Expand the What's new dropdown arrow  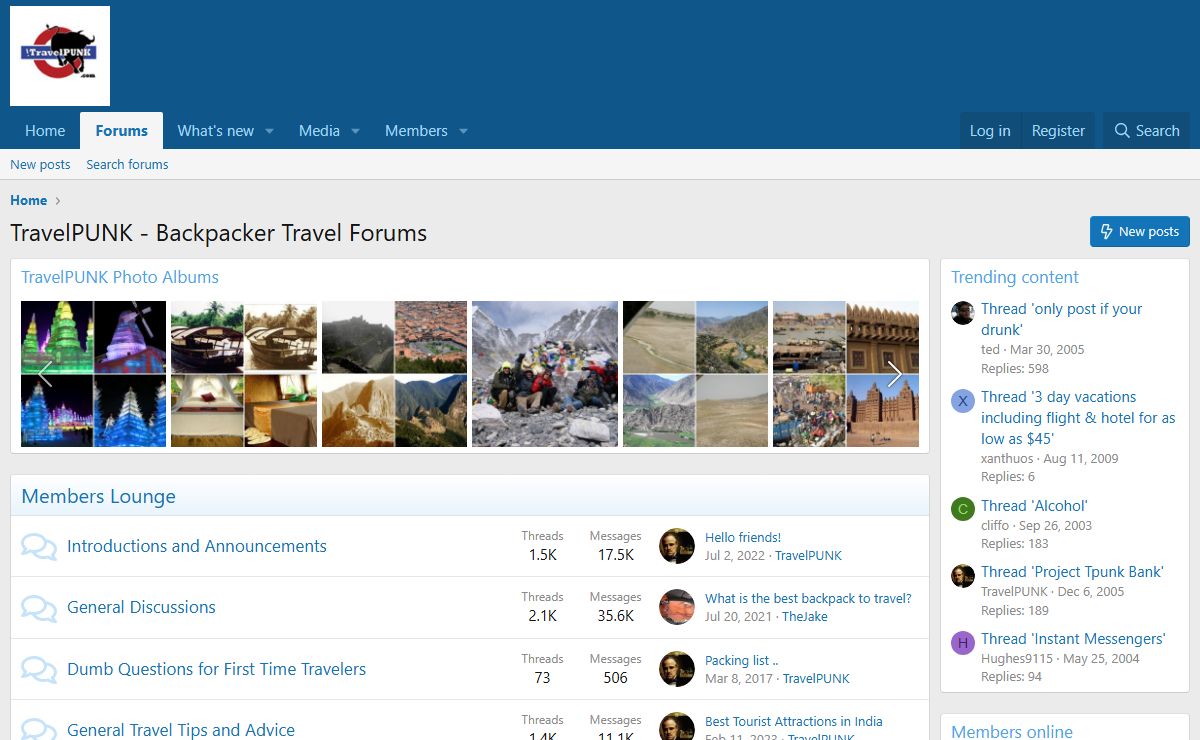tap(269, 131)
